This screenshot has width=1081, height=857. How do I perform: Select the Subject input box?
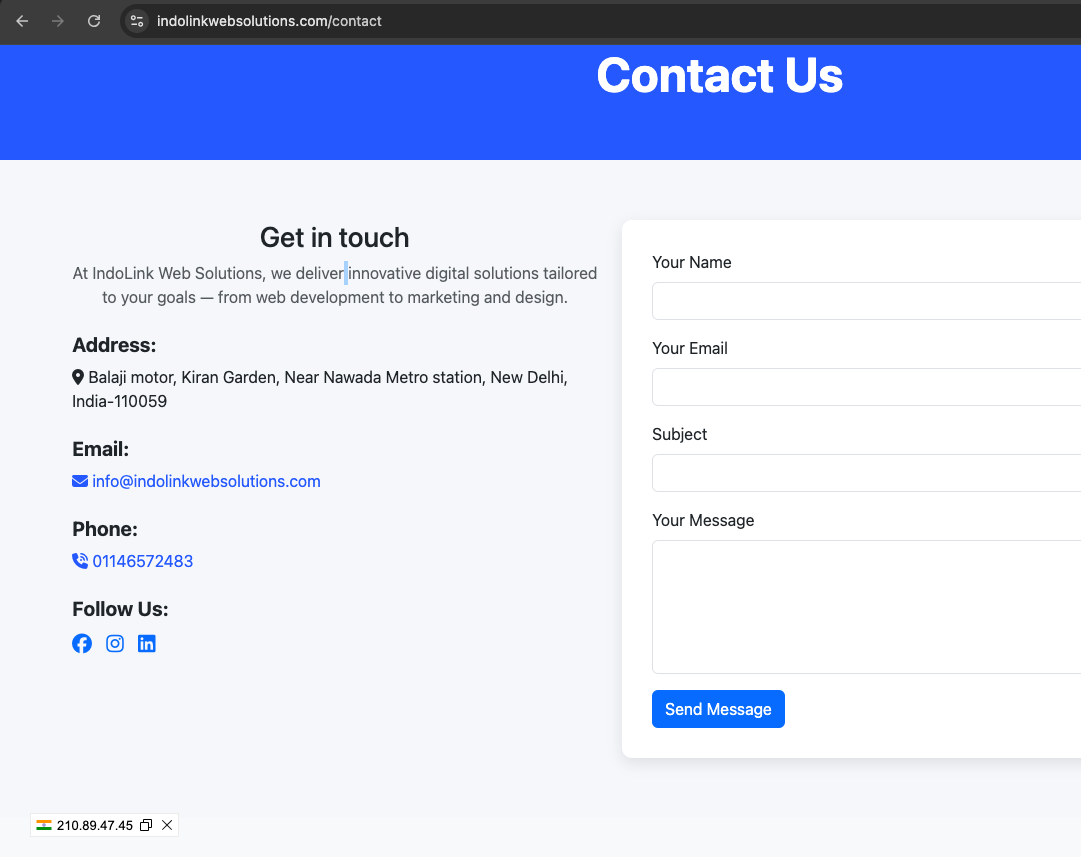[x=866, y=473]
